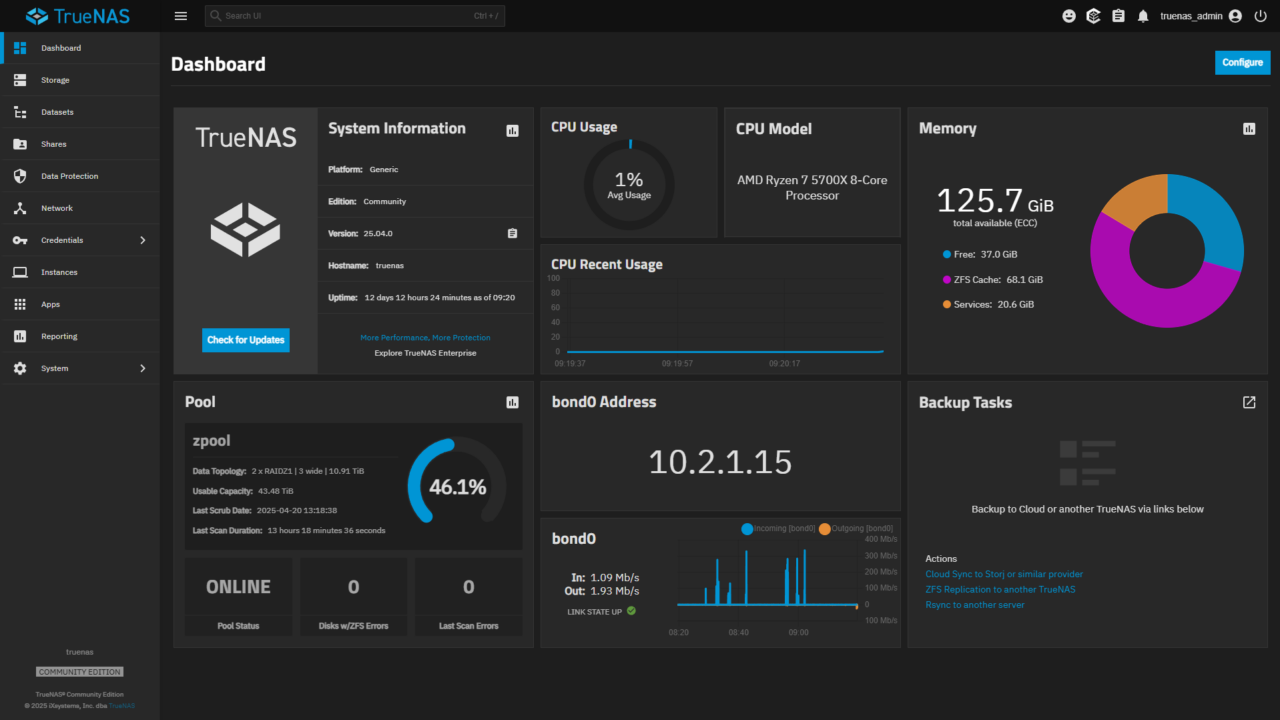Go to Storage in sidebar
This screenshot has width=1280, height=720.
55,80
